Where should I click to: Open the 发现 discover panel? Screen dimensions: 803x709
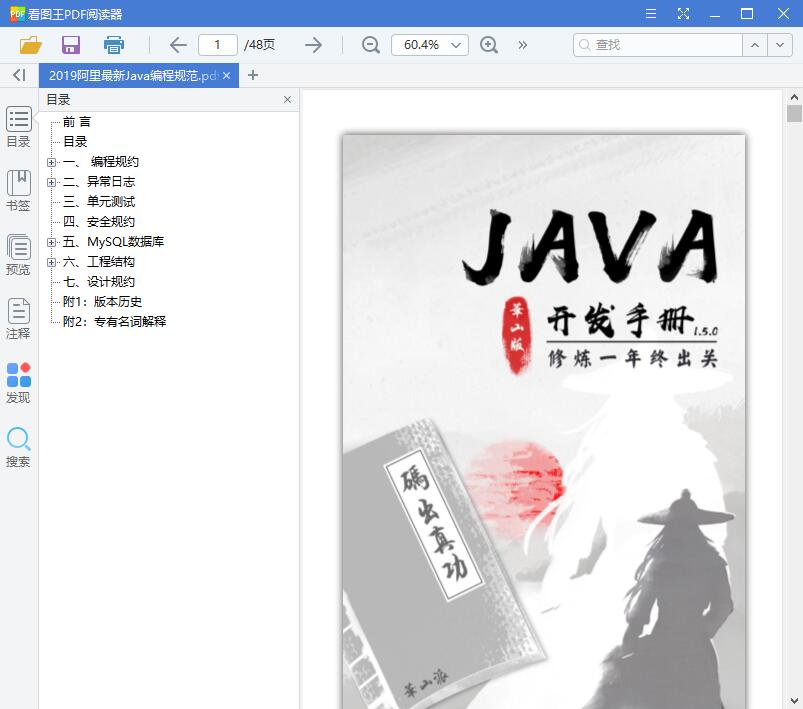[18, 383]
